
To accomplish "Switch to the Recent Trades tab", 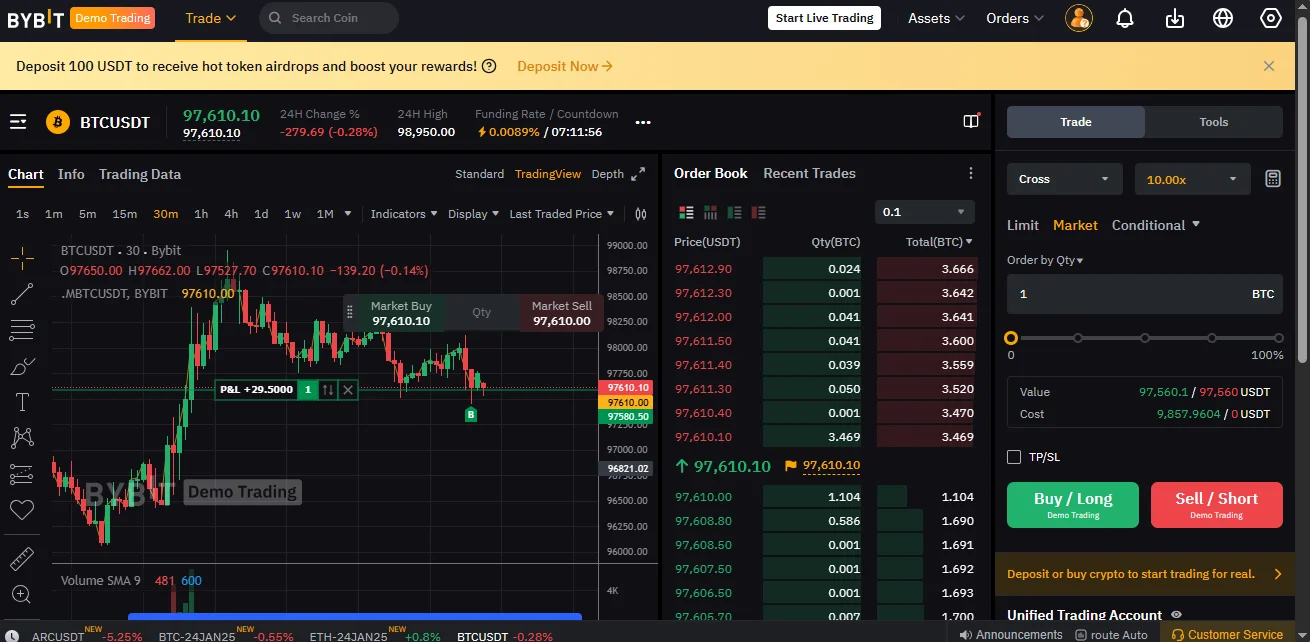I will pyautogui.click(x=809, y=173).
